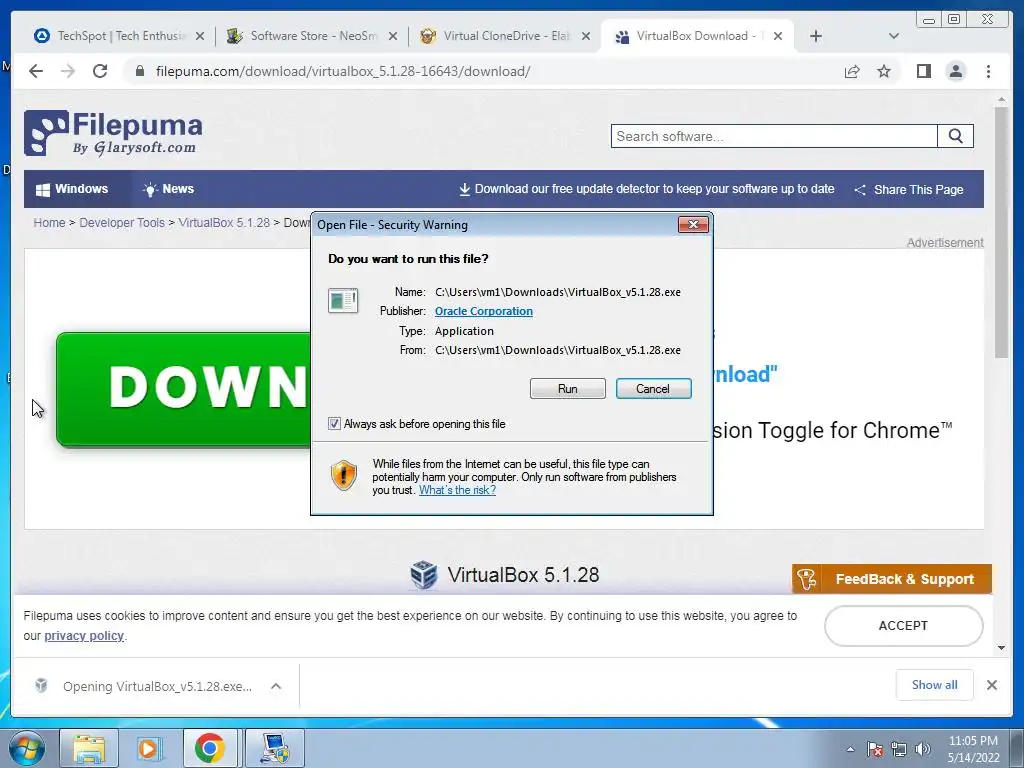
Task: Open the Windows Start menu
Action: (x=27, y=748)
